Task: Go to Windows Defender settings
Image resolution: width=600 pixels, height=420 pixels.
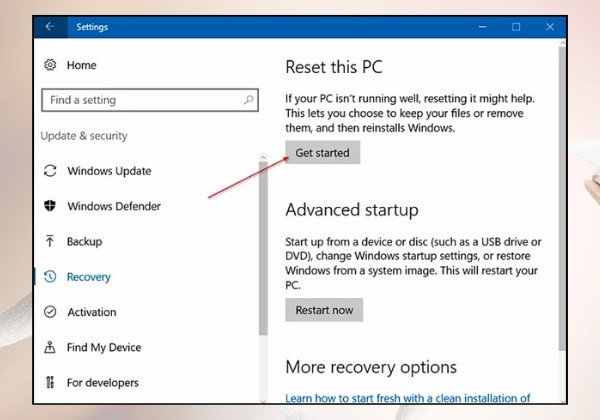Action: (x=114, y=206)
